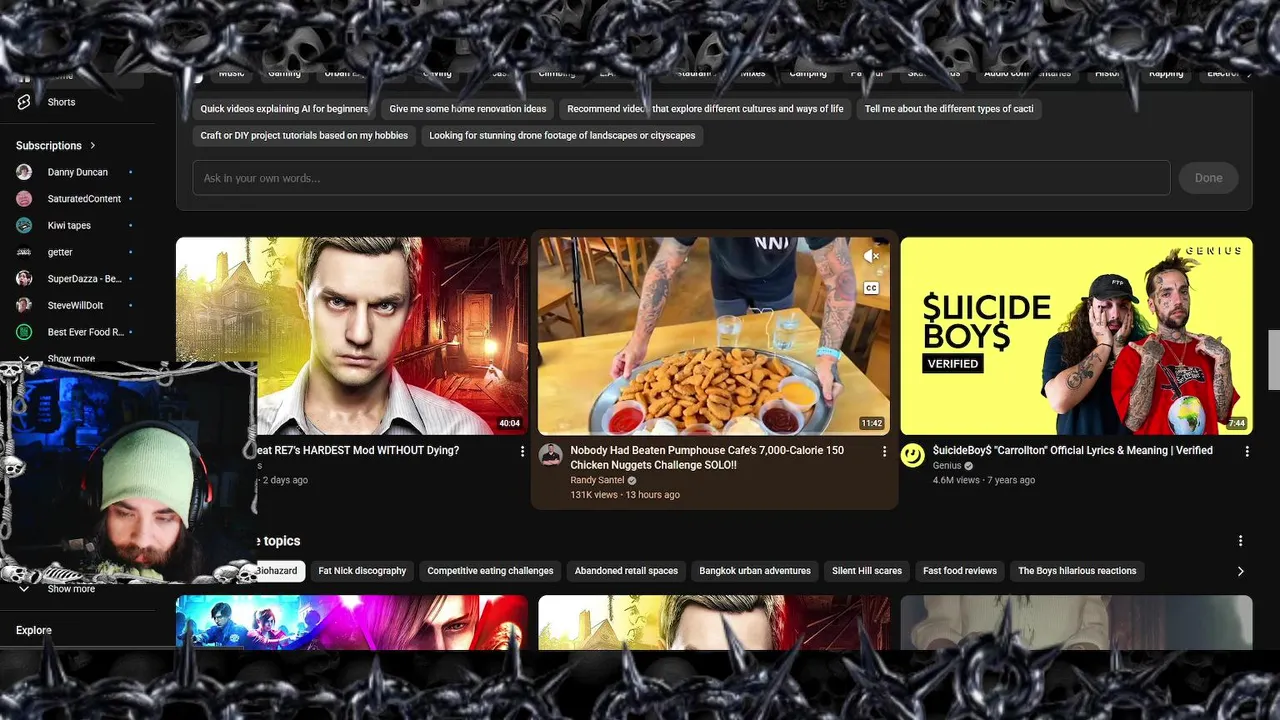This screenshot has height=720, width=1280.
Task: Open three-dot menu for Chicken Nuggets Challenge video
Action: [x=884, y=452]
